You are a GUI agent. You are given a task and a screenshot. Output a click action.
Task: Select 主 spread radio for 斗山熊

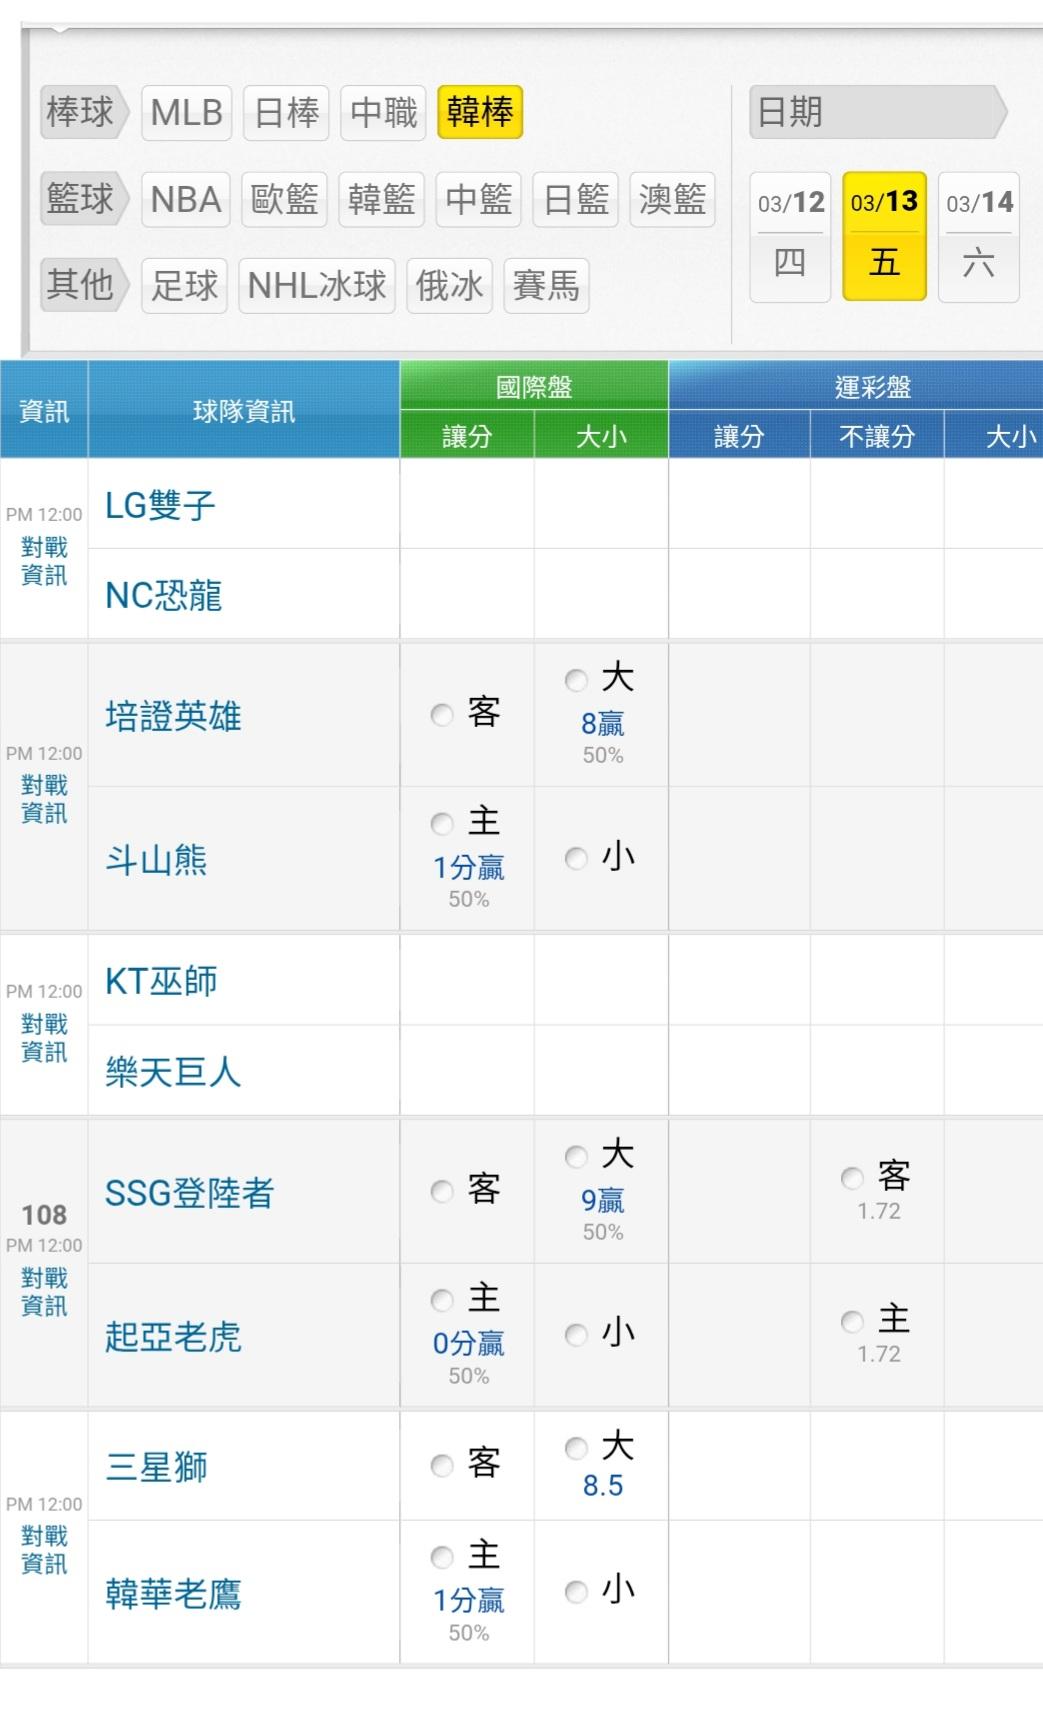coord(442,824)
